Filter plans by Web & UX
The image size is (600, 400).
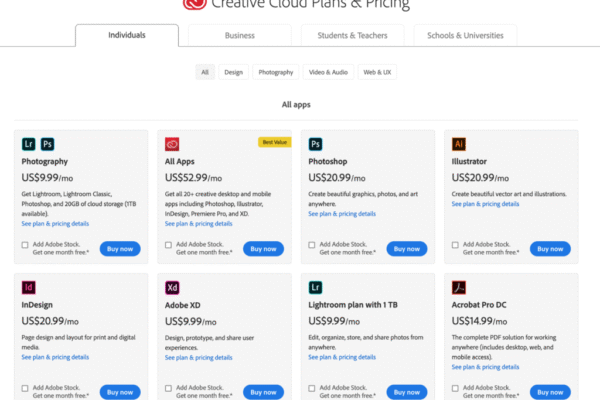tap(377, 72)
